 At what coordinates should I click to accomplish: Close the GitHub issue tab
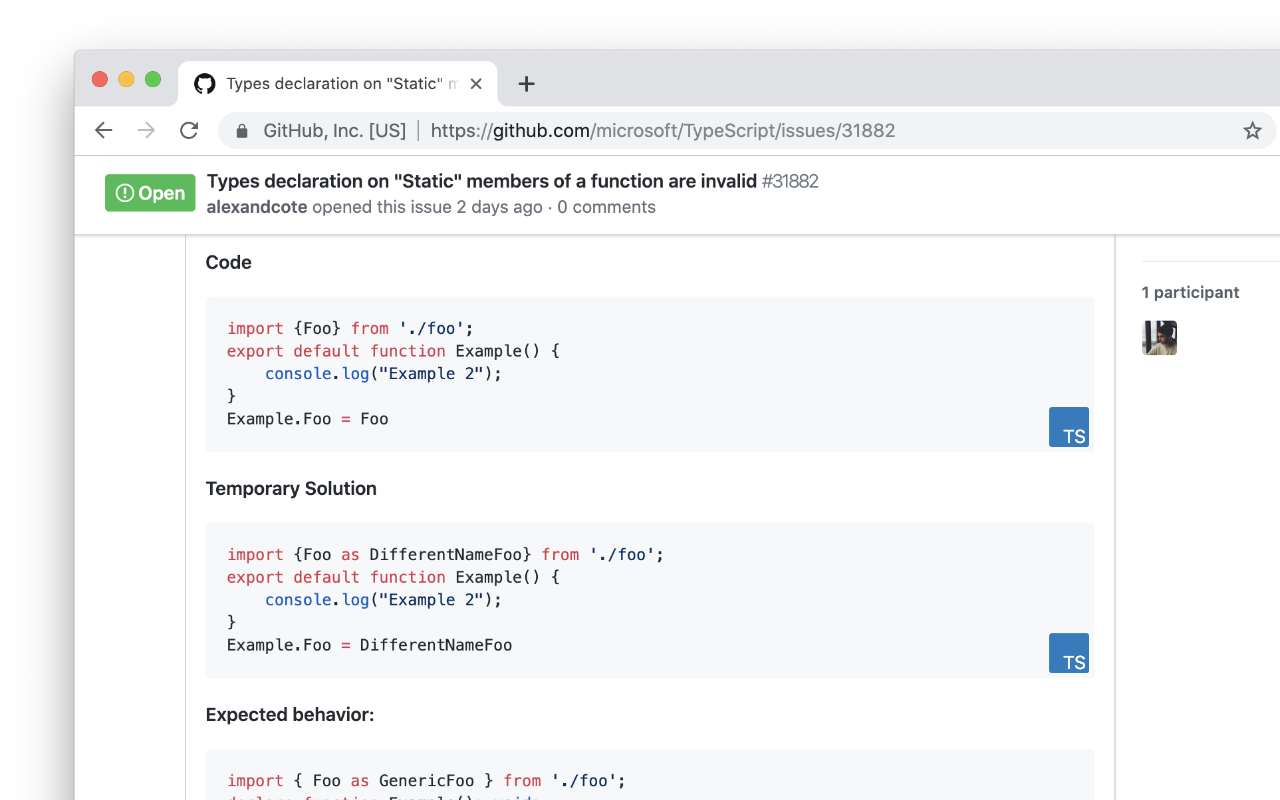(476, 84)
